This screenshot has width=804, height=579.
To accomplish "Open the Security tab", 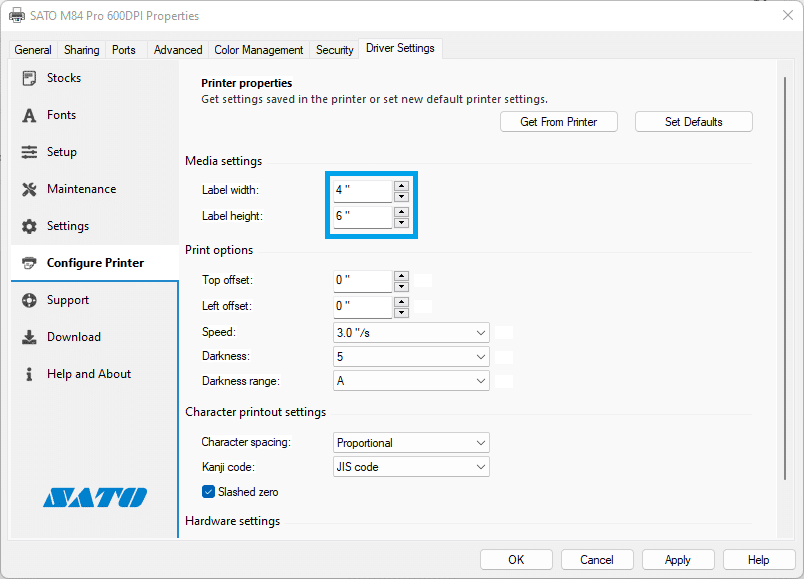I will pos(334,50).
